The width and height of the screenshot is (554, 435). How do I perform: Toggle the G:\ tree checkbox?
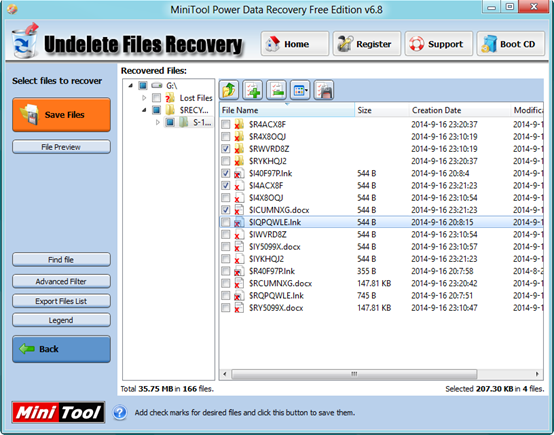(143, 86)
